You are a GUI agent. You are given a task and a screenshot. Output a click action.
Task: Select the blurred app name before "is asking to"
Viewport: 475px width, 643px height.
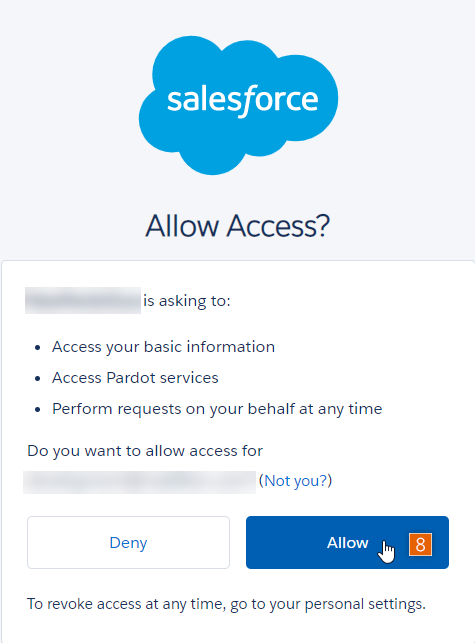pos(83,301)
